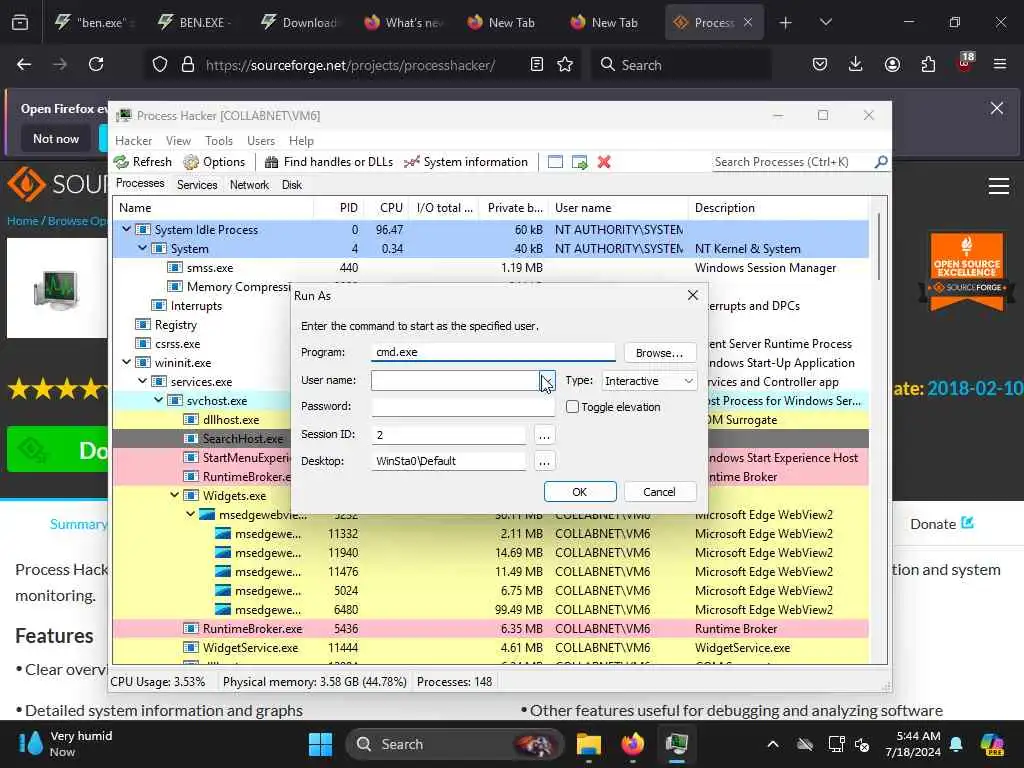Click the red X terminate window icon
The height and width of the screenshot is (768, 1024).
604,162
